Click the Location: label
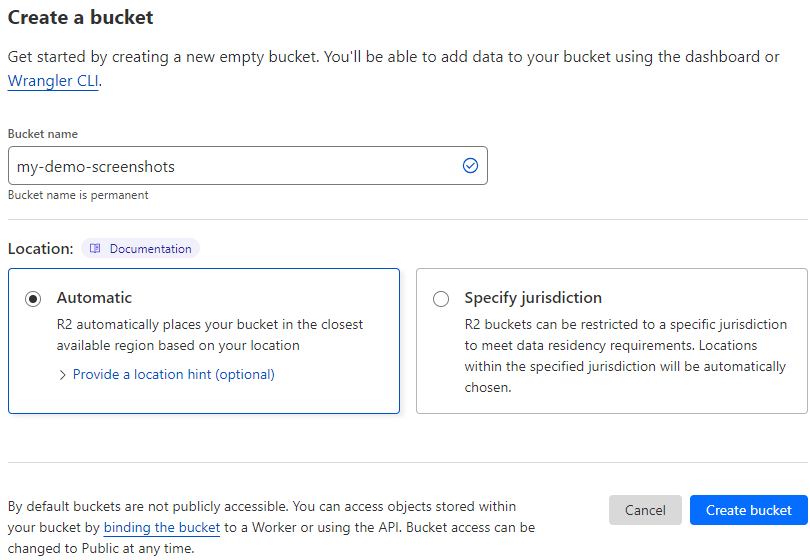Screen dimensions: 810x560 41,249
